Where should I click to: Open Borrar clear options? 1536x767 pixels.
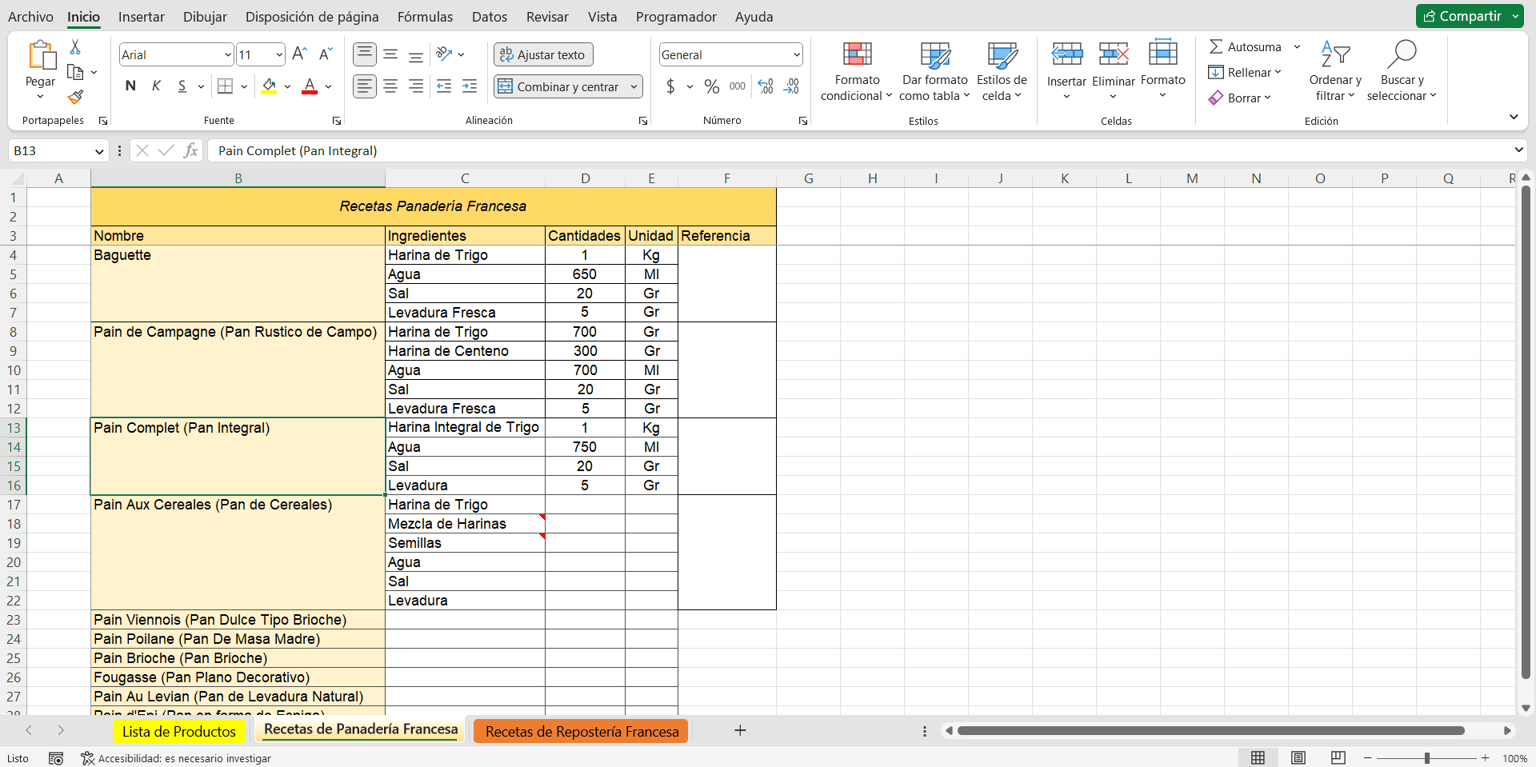(x=1240, y=98)
